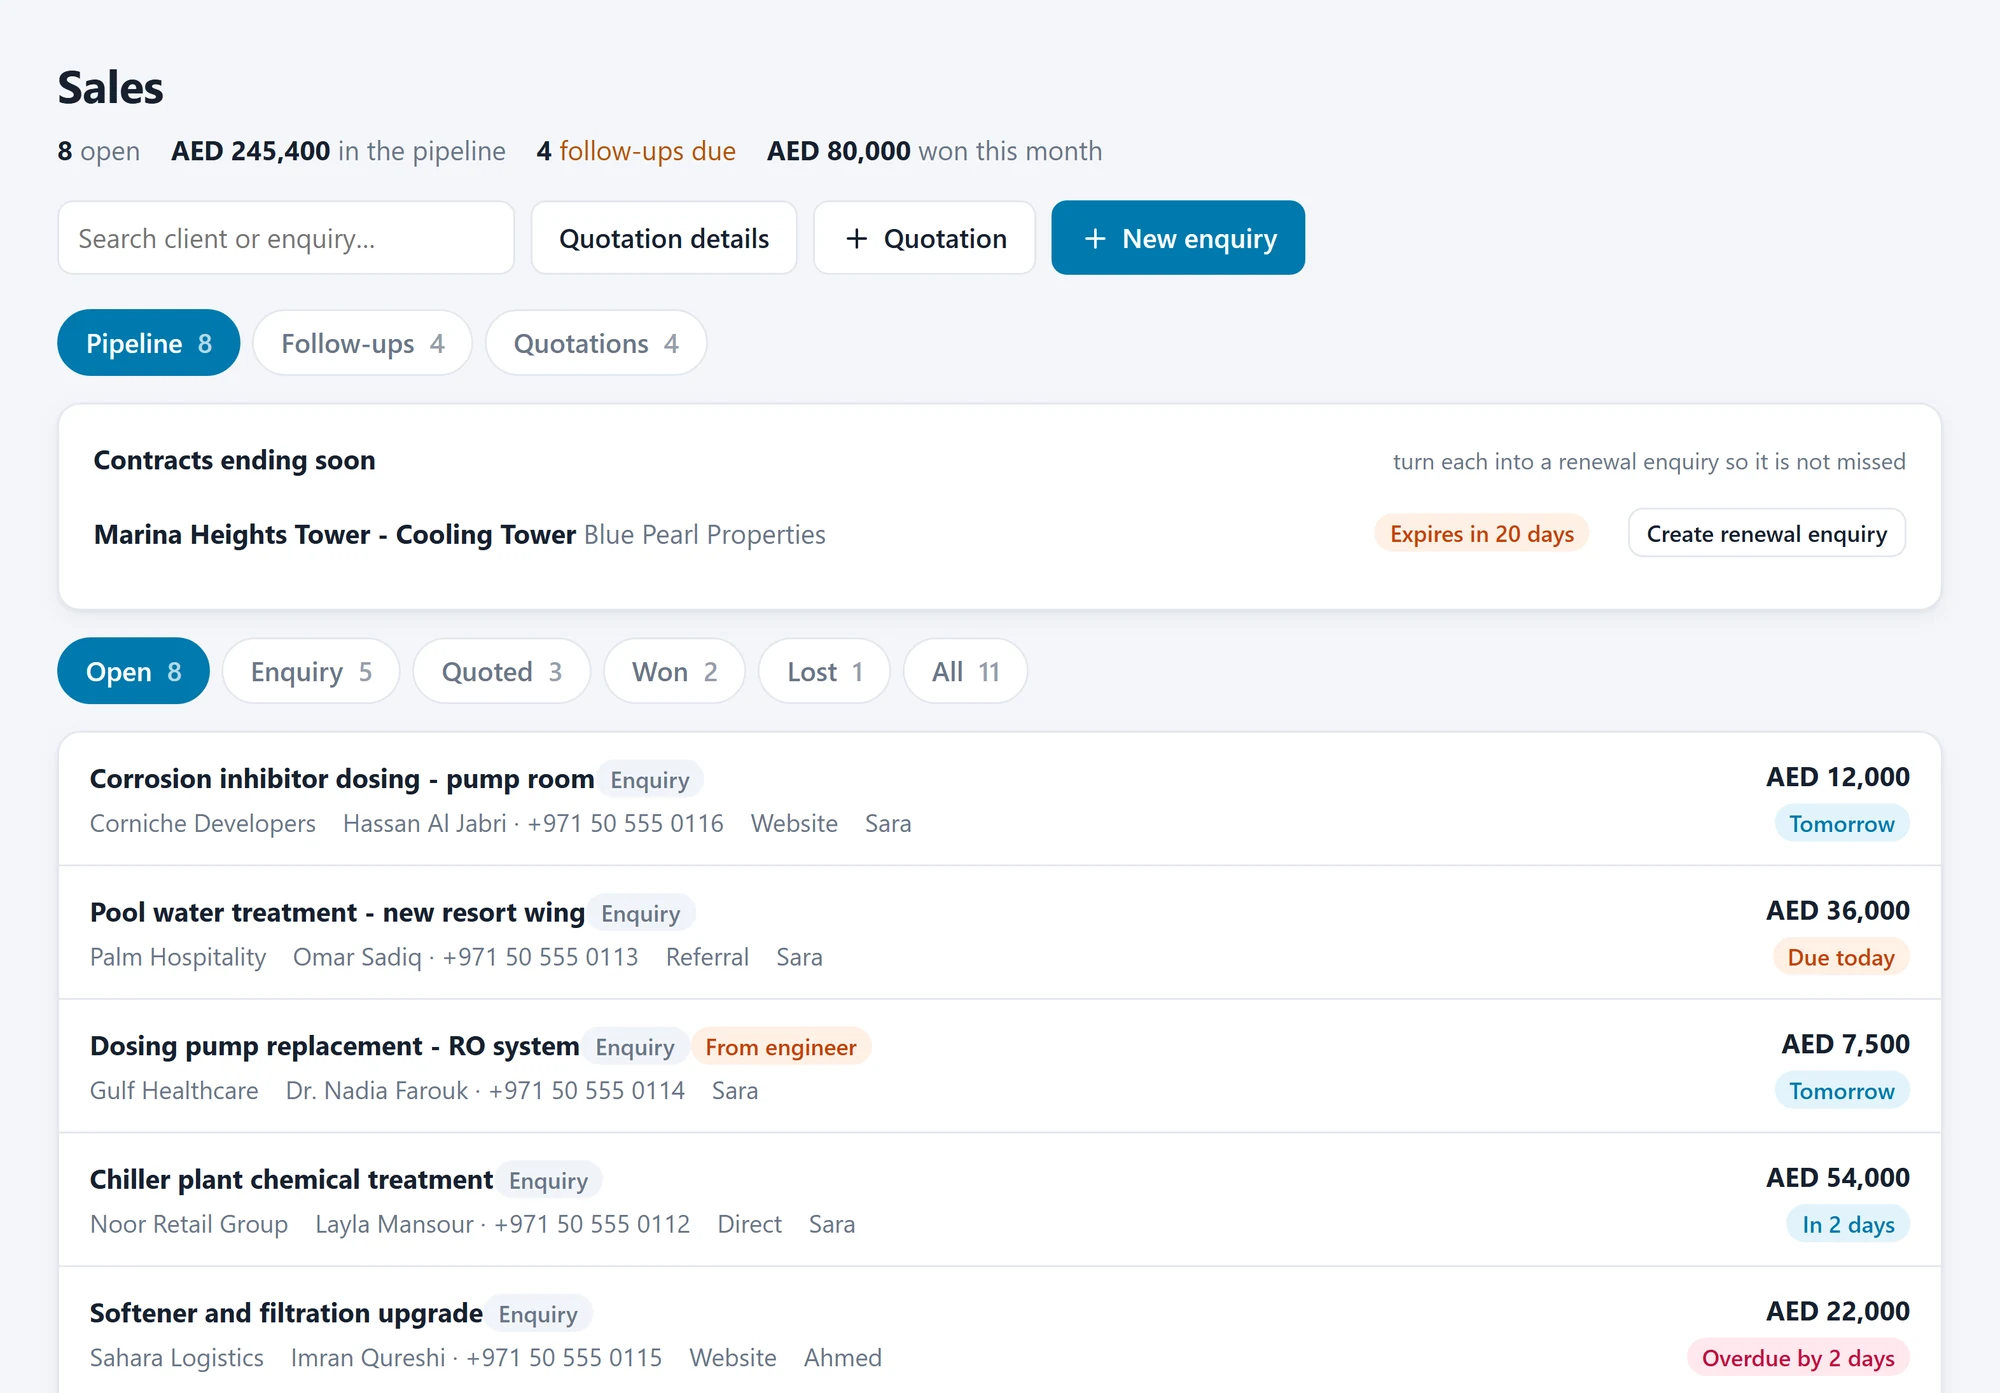Image resolution: width=2000 pixels, height=1393 pixels.
Task: Click Tomorrow badge on Corrosion inhibitor row
Action: point(1842,824)
